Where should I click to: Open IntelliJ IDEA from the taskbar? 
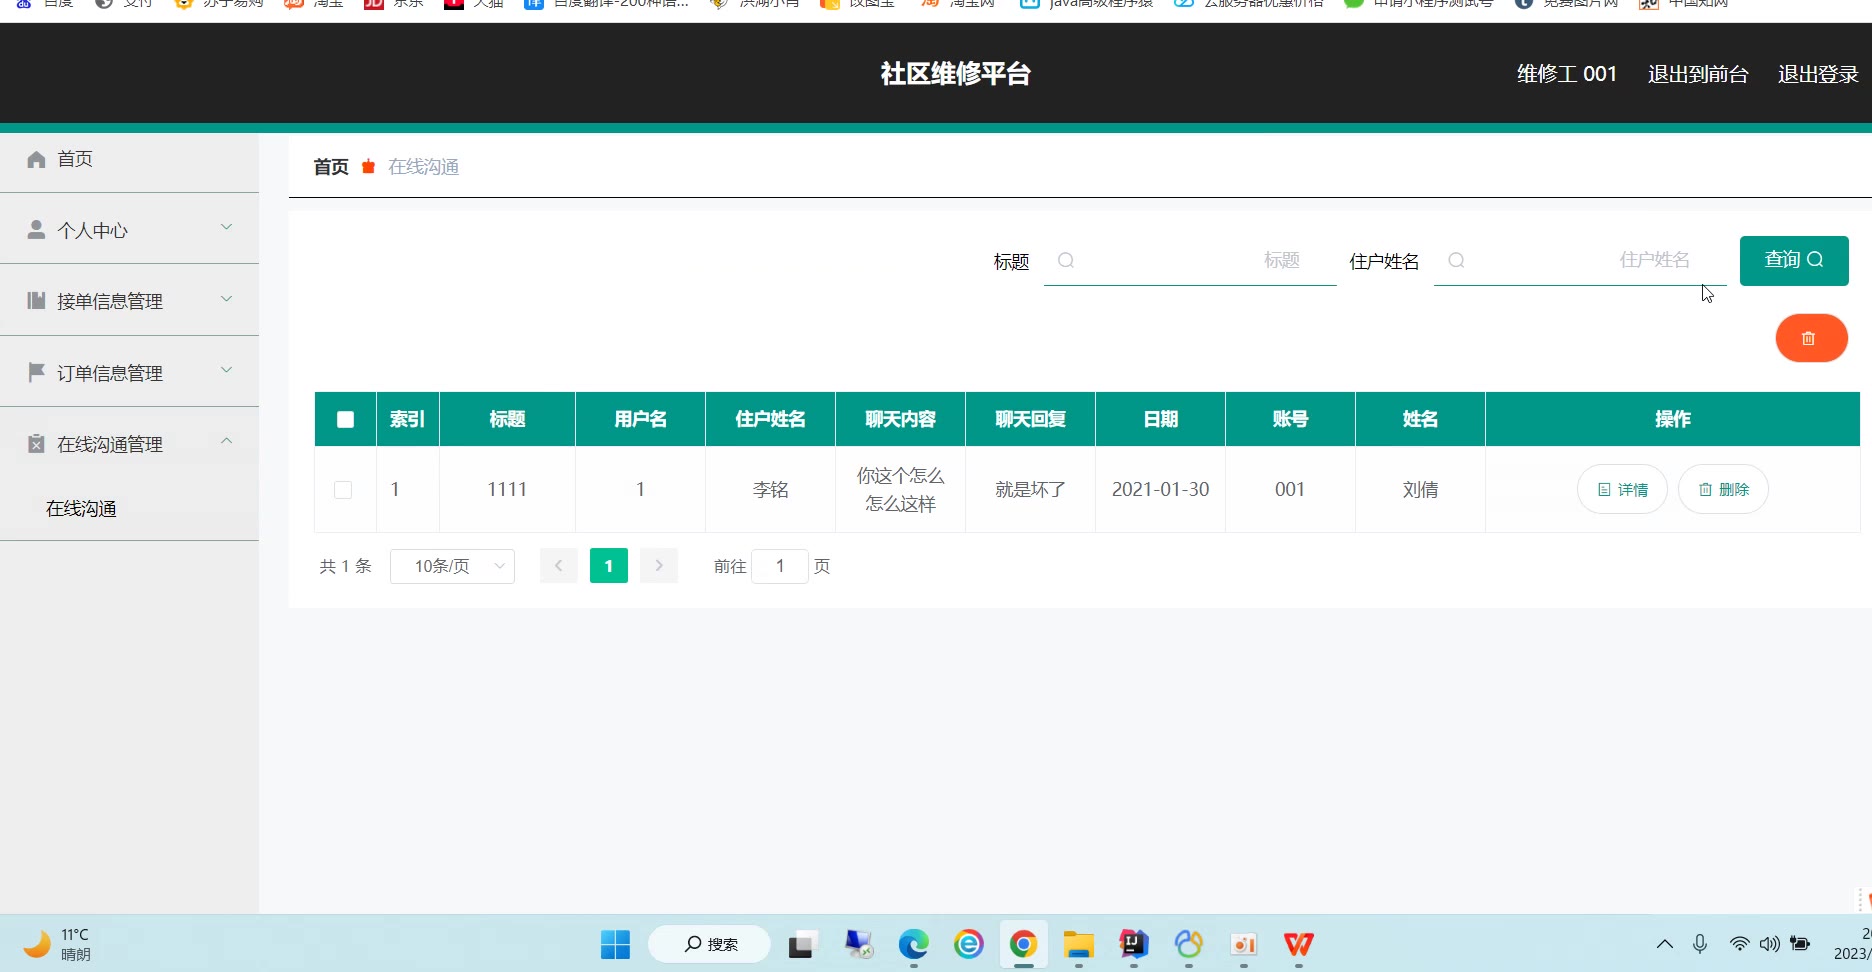point(1133,944)
